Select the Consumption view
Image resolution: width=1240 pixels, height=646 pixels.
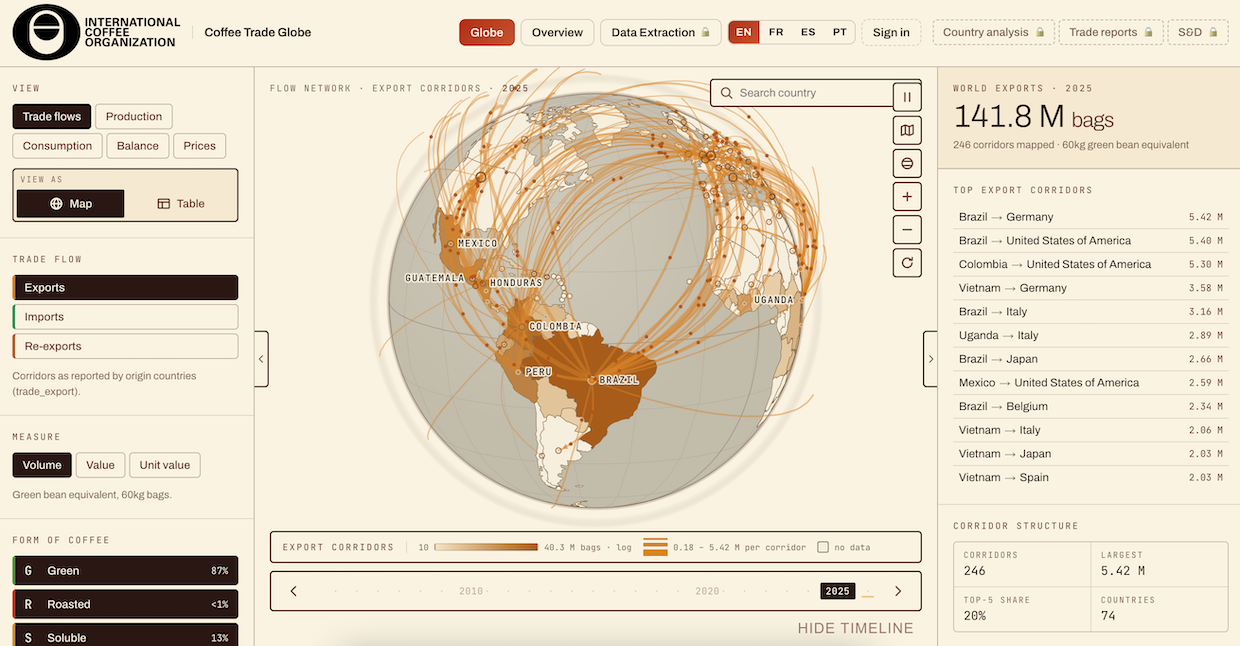58,146
